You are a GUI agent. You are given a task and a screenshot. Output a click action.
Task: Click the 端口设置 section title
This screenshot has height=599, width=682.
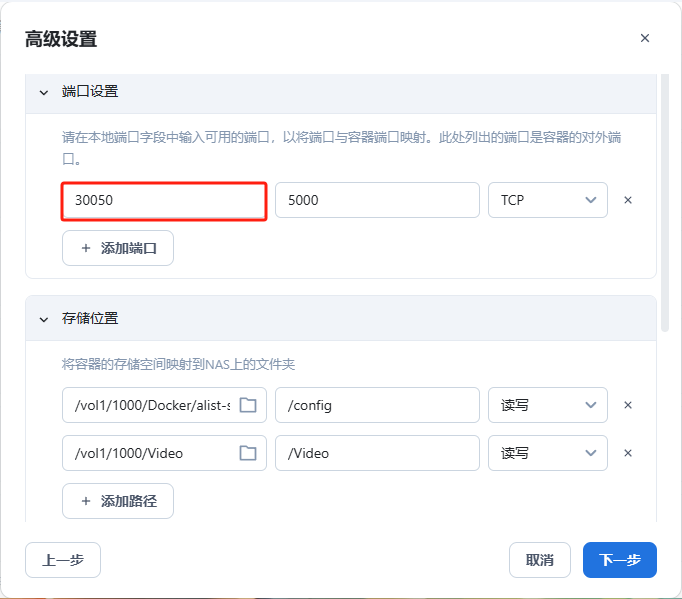coord(90,92)
